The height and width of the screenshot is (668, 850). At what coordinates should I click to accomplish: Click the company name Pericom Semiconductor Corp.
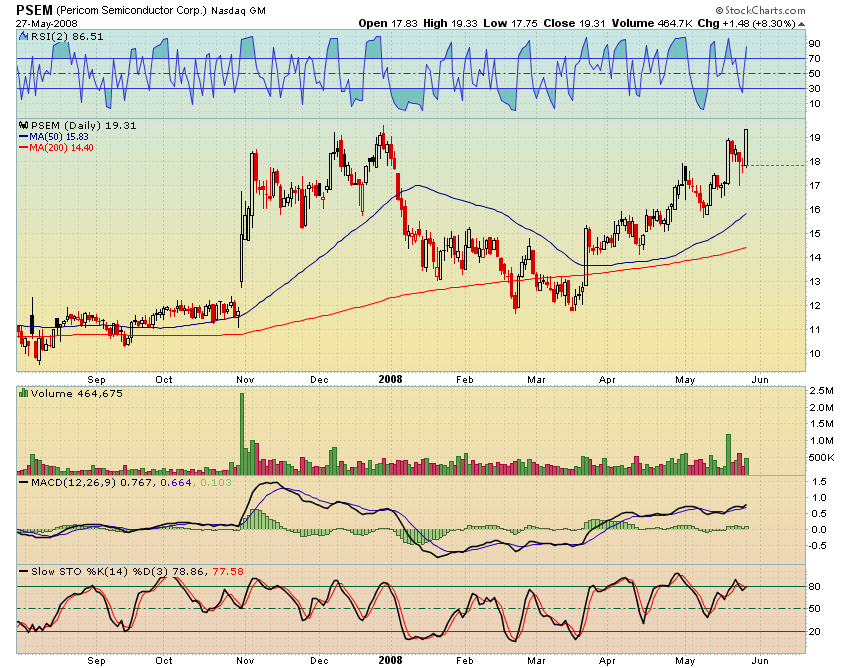[x=131, y=10]
